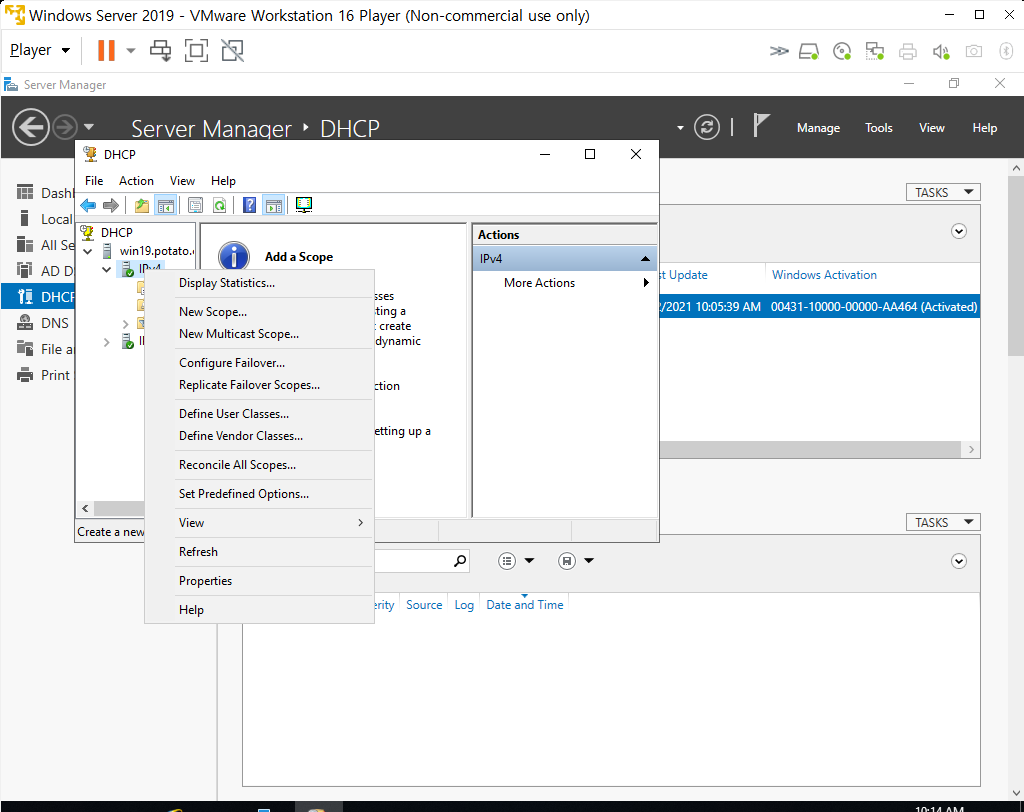The width and height of the screenshot is (1024, 812).
Task: Open the DHCP window File menu
Action: [94, 181]
